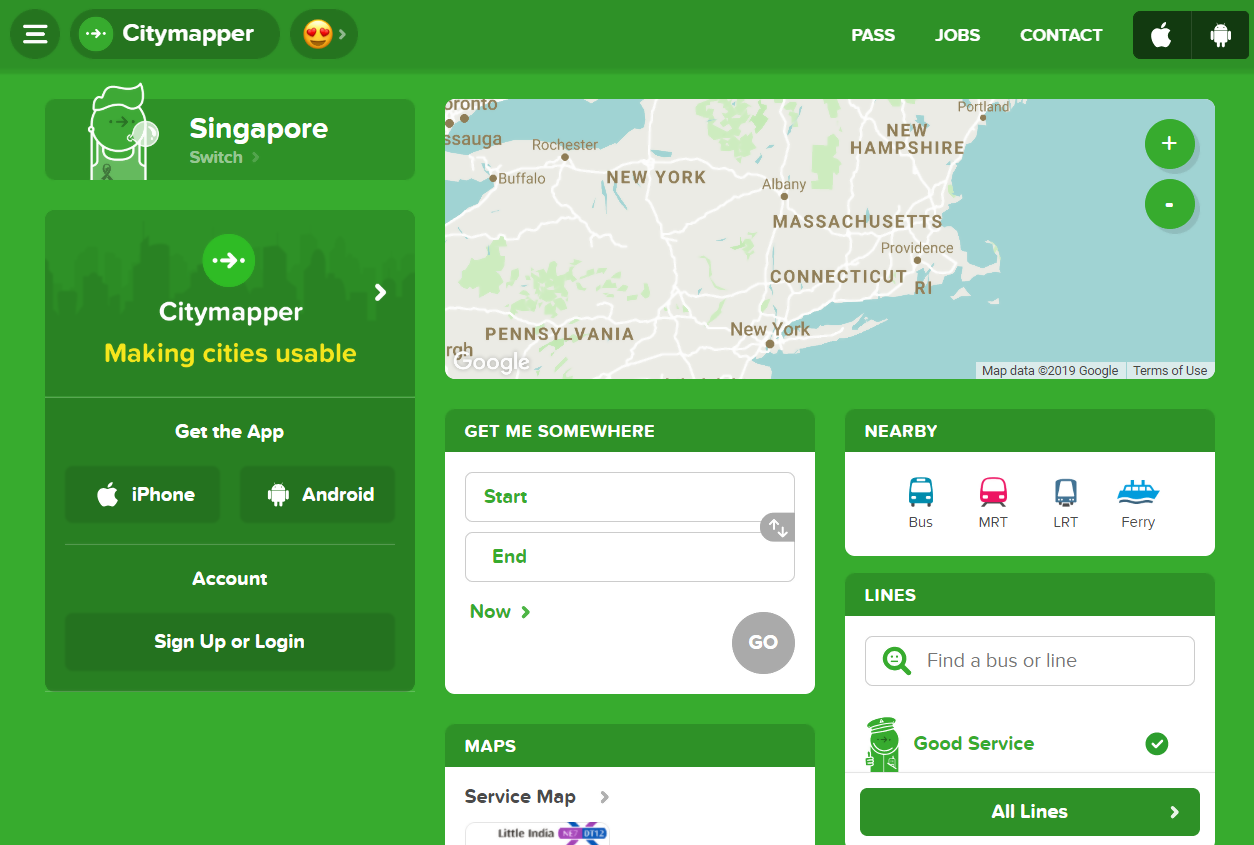Image resolution: width=1254 pixels, height=845 pixels.
Task: Open map Terms of Use
Action: pos(1170,370)
